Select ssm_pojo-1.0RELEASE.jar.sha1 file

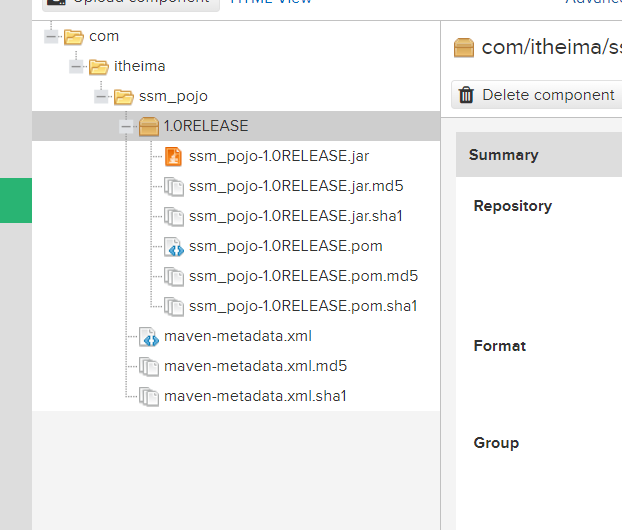tap(296, 216)
